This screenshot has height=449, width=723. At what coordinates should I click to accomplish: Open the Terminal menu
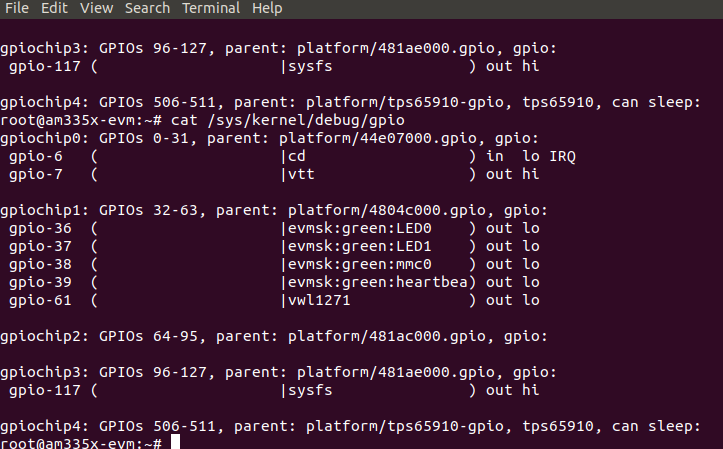click(210, 8)
